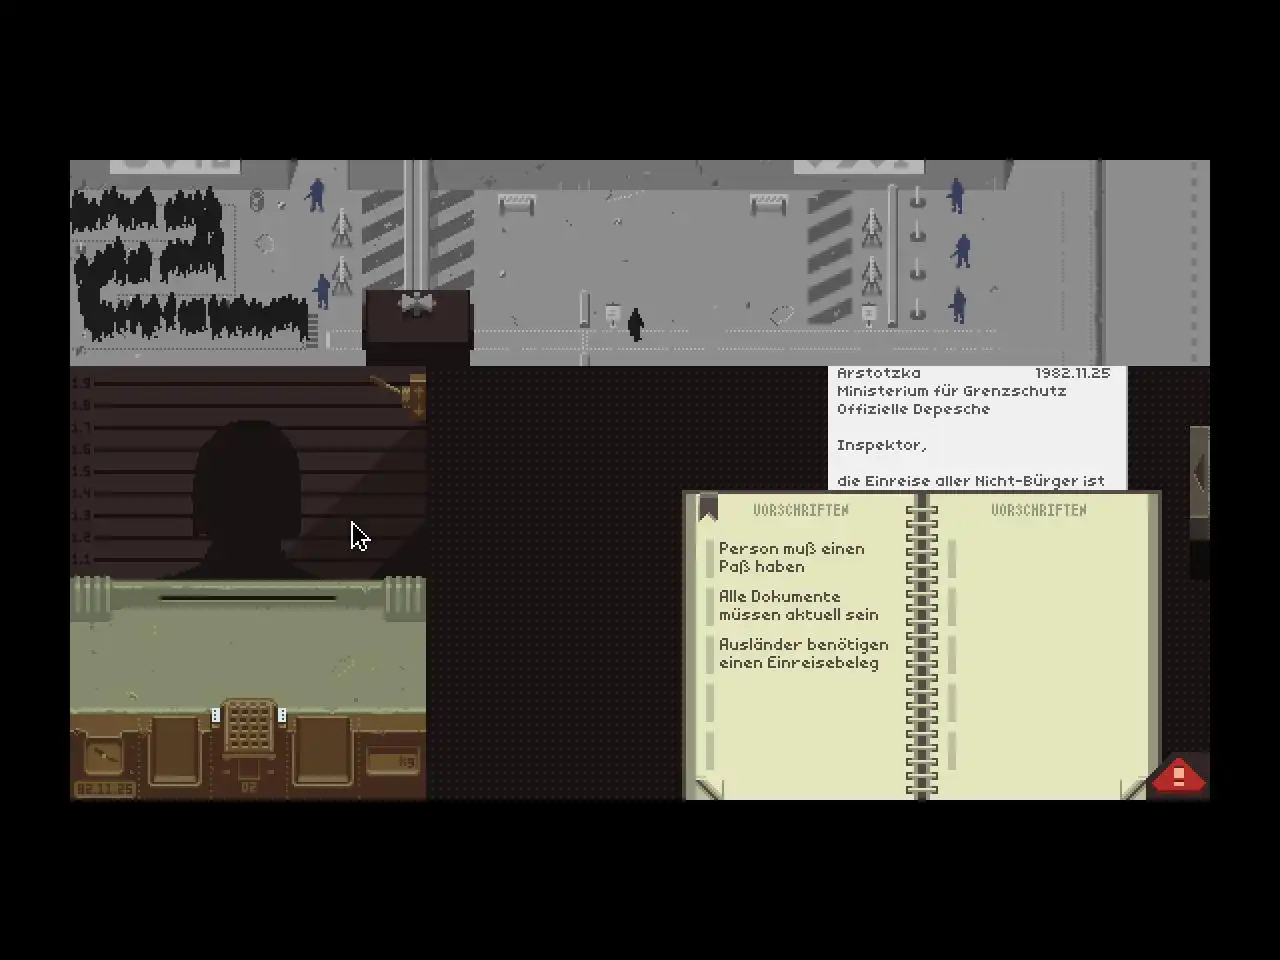Click the left page VORSCHRIFTEN heading

[x=800, y=510]
